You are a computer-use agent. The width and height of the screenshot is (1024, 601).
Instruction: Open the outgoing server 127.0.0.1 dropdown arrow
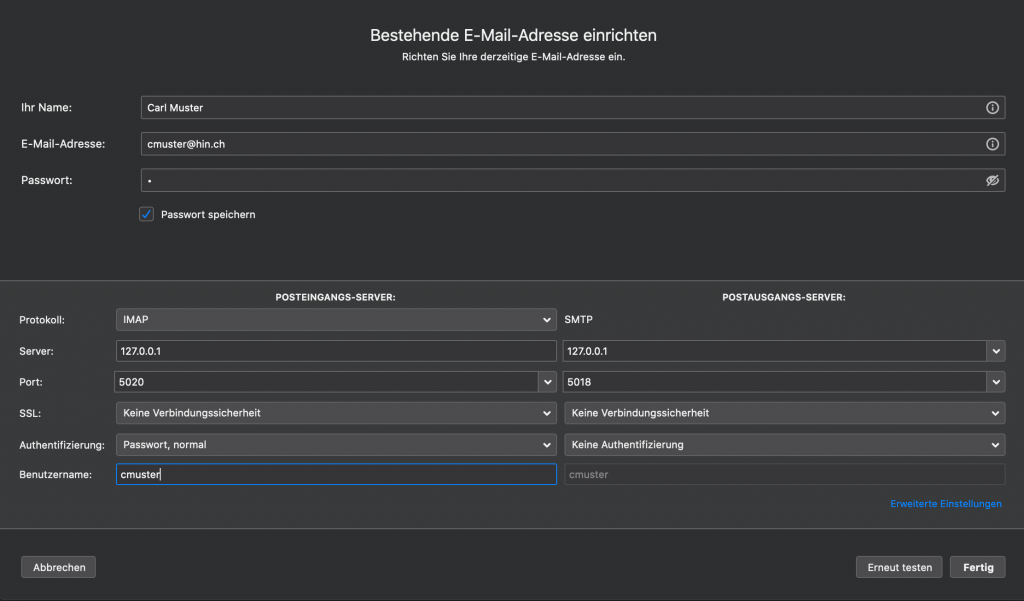tap(995, 351)
